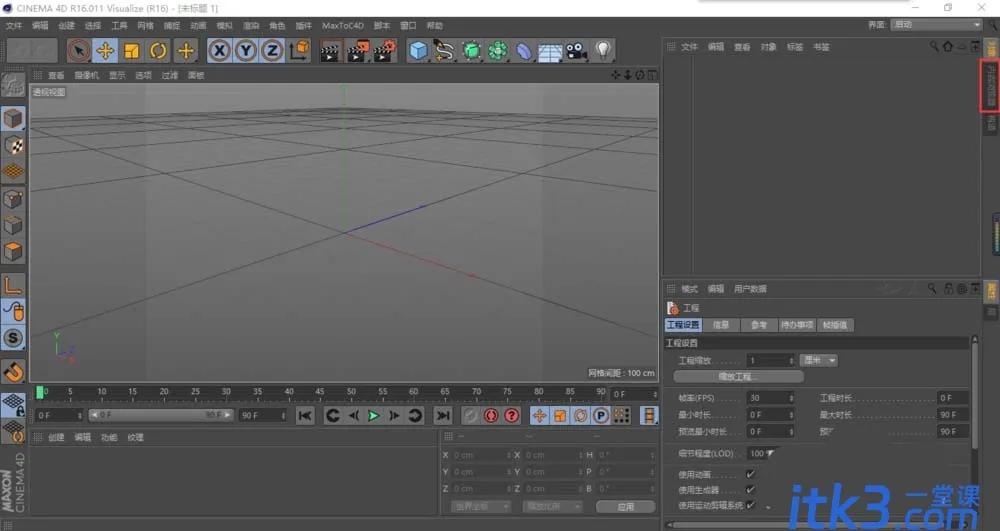Switch to texture mode checkered cube

point(13,145)
